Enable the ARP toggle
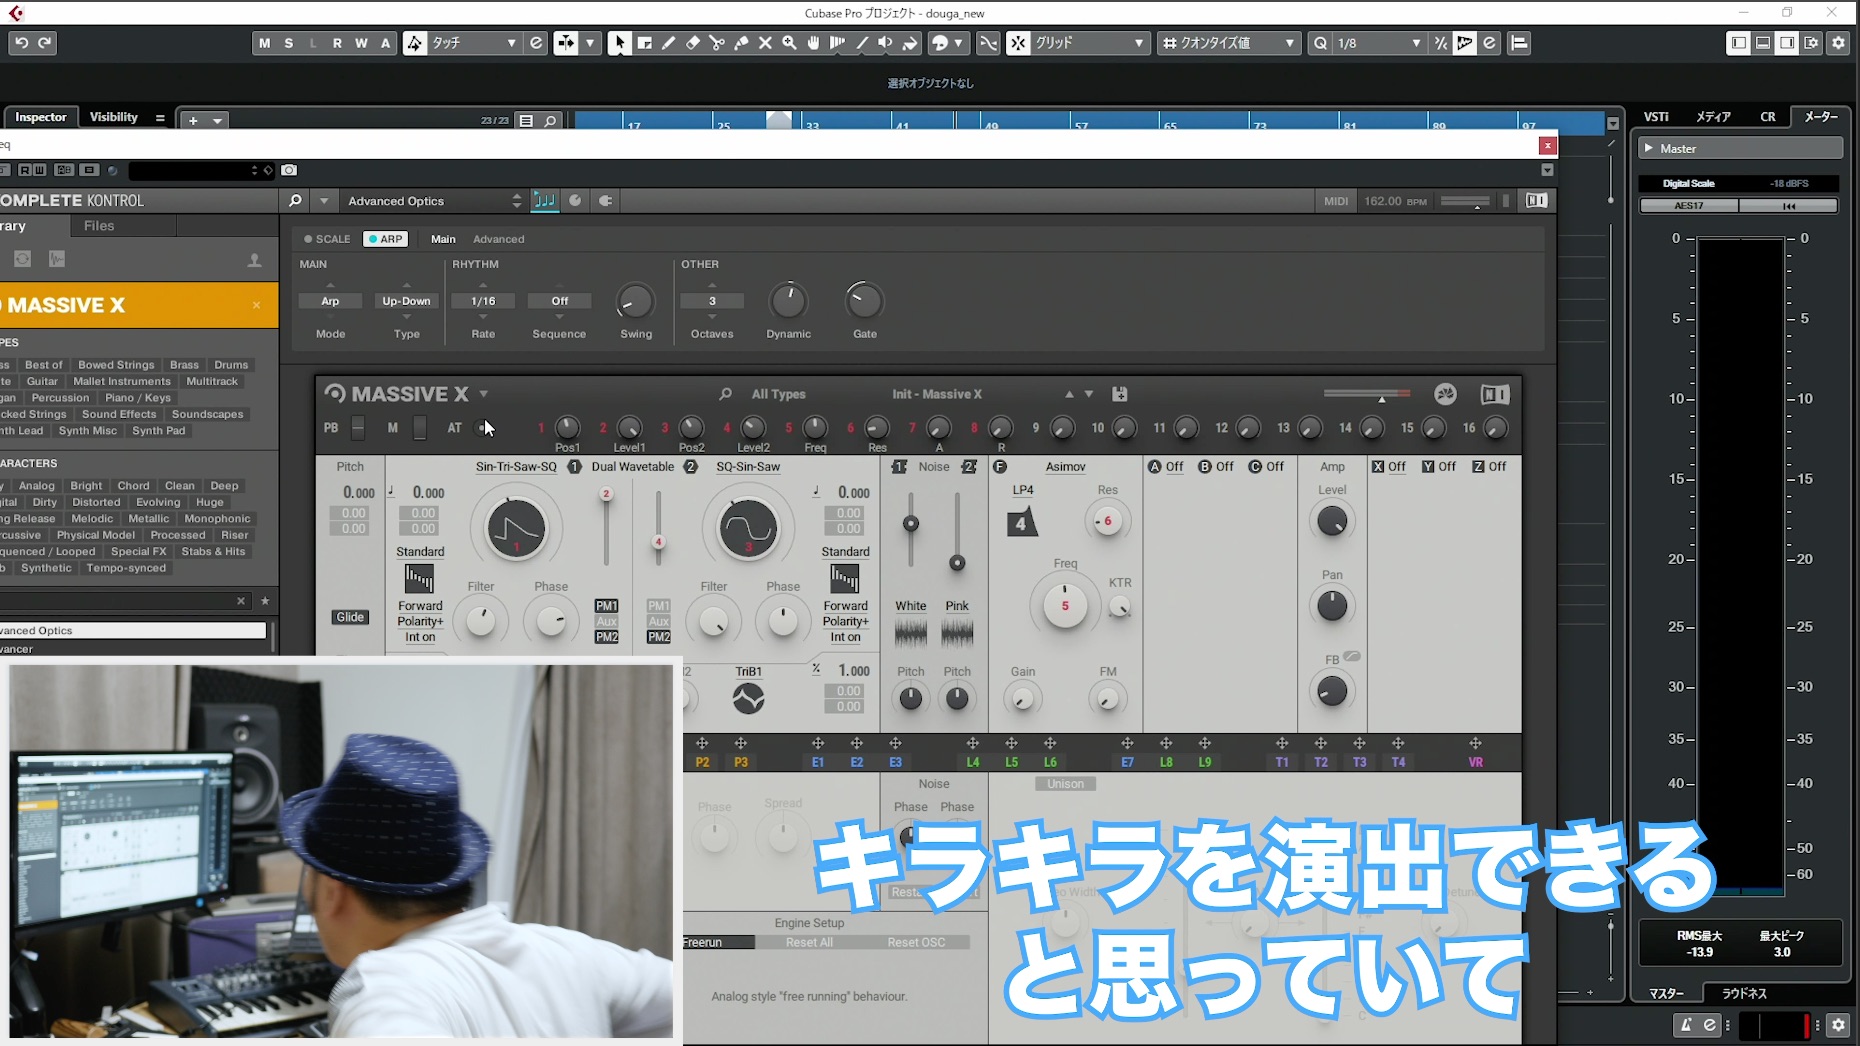 point(385,239)
